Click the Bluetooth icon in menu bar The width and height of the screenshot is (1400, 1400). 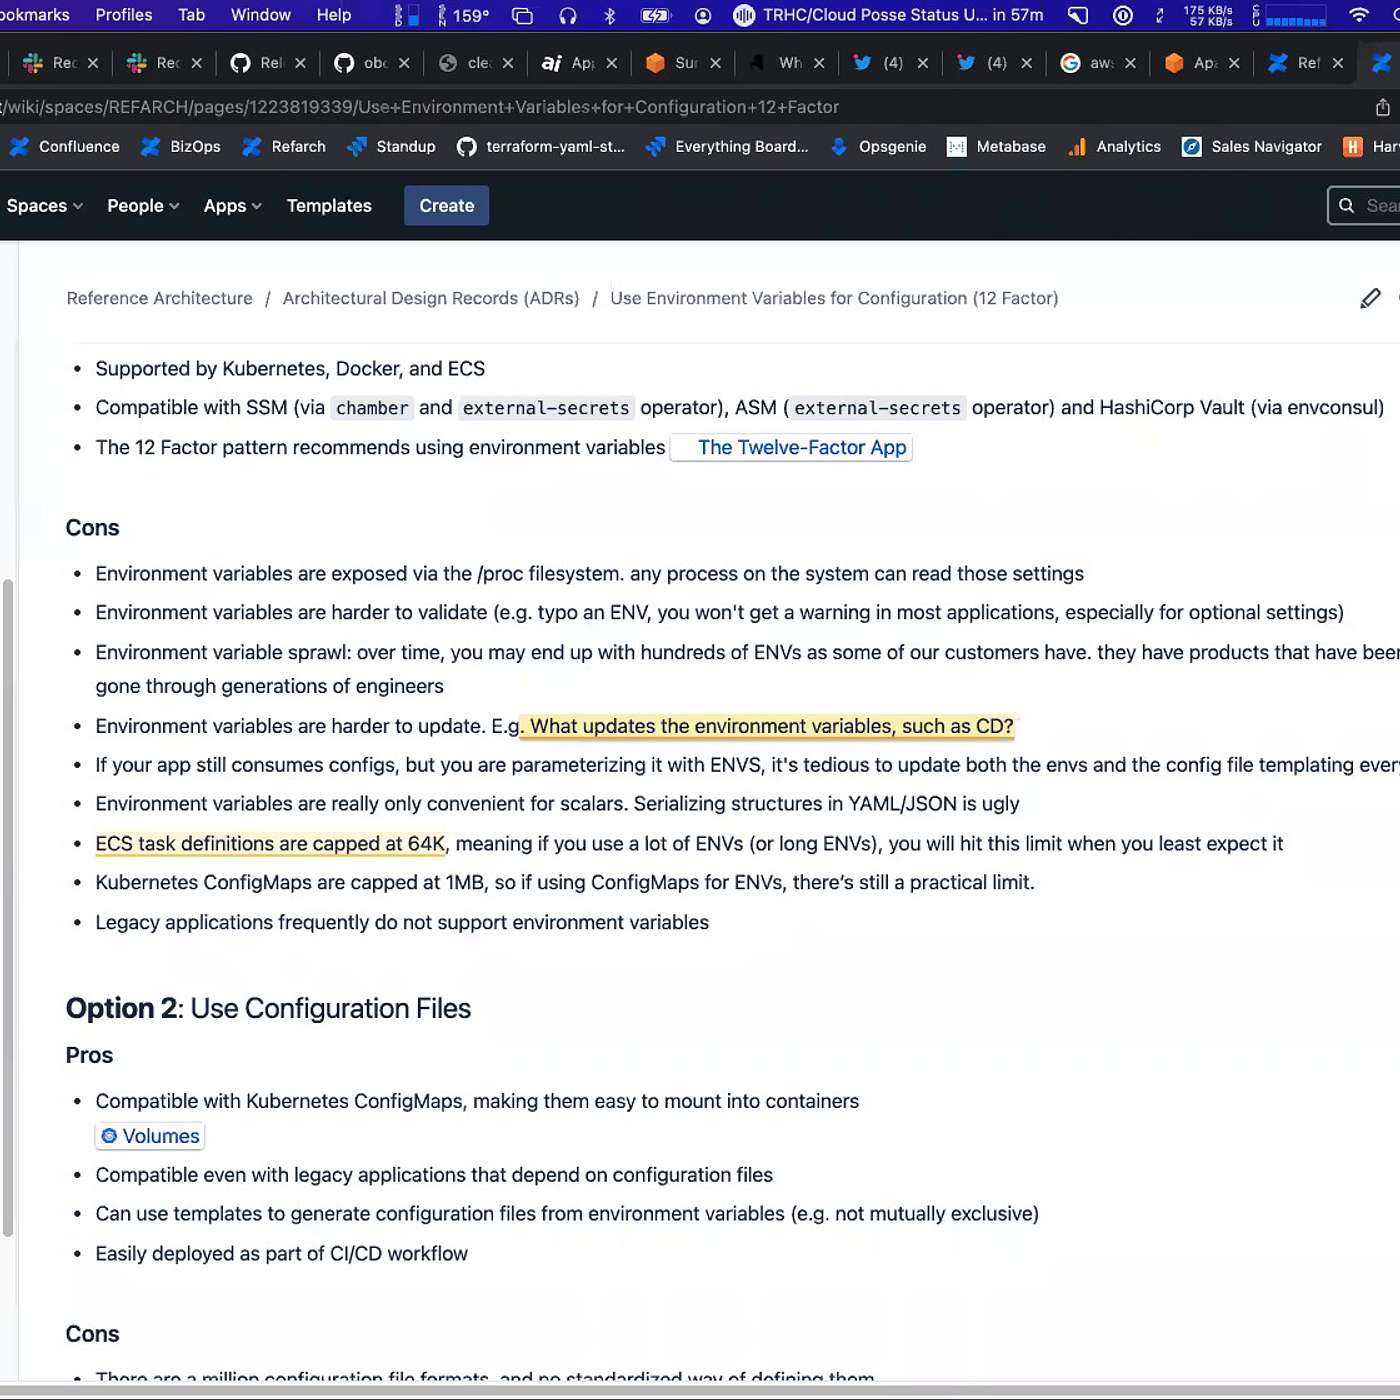(x=610, y=15)
